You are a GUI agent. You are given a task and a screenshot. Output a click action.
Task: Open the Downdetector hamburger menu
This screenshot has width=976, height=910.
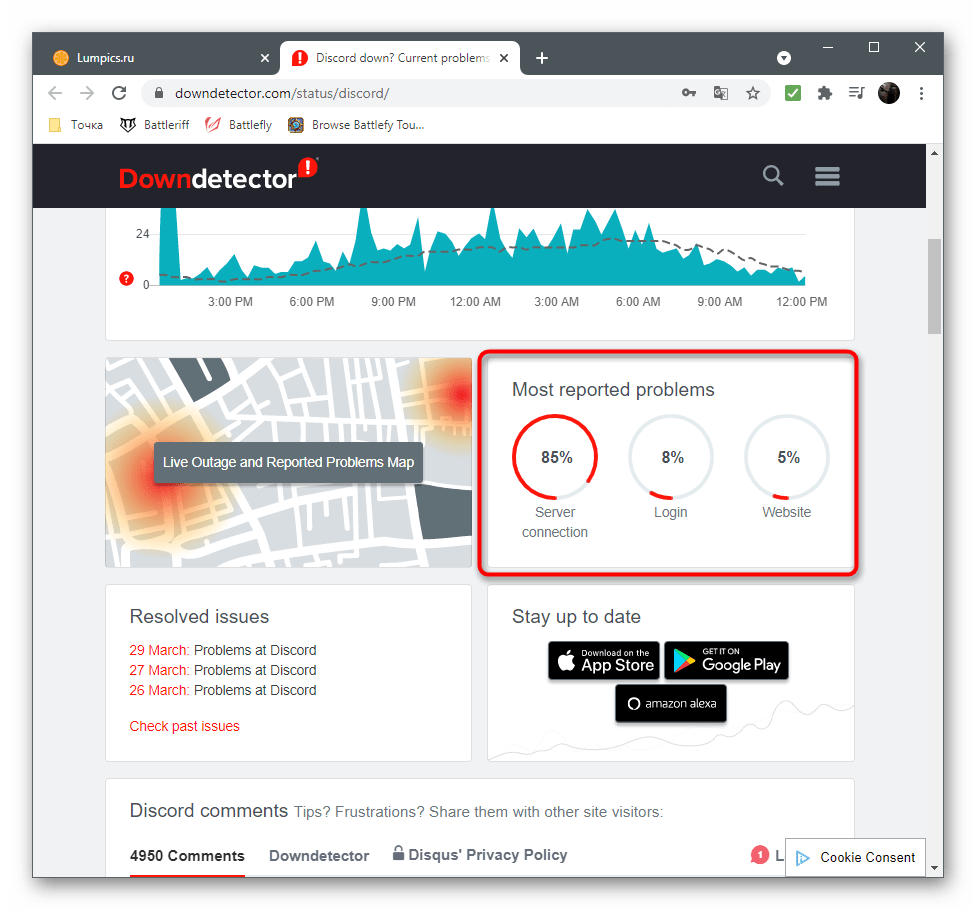point(827,176)
